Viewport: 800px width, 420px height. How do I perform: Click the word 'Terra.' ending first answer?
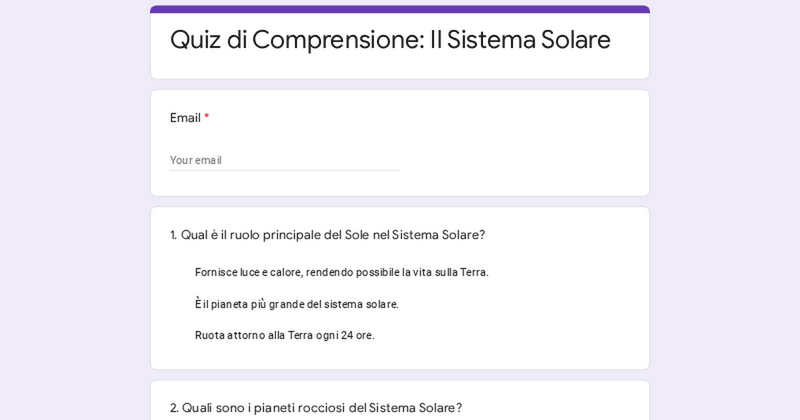pyautogui.click(x=471, y=272)
